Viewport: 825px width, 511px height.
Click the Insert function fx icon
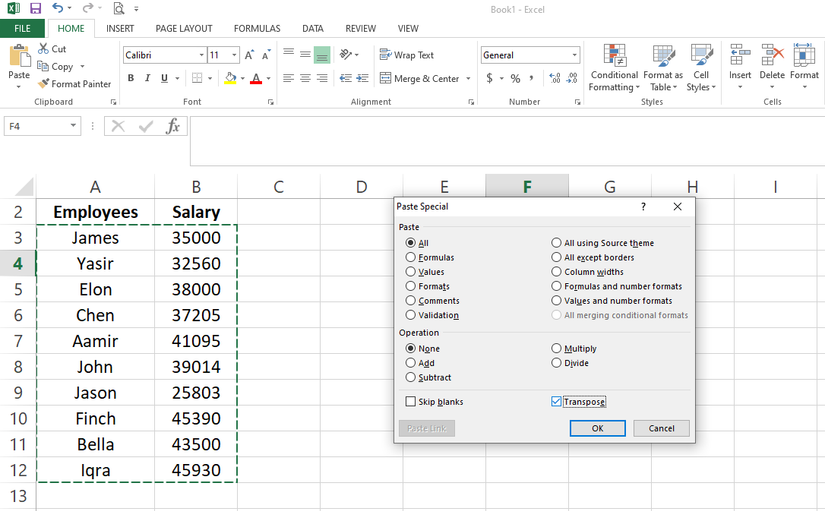click(x=173, y=126)
